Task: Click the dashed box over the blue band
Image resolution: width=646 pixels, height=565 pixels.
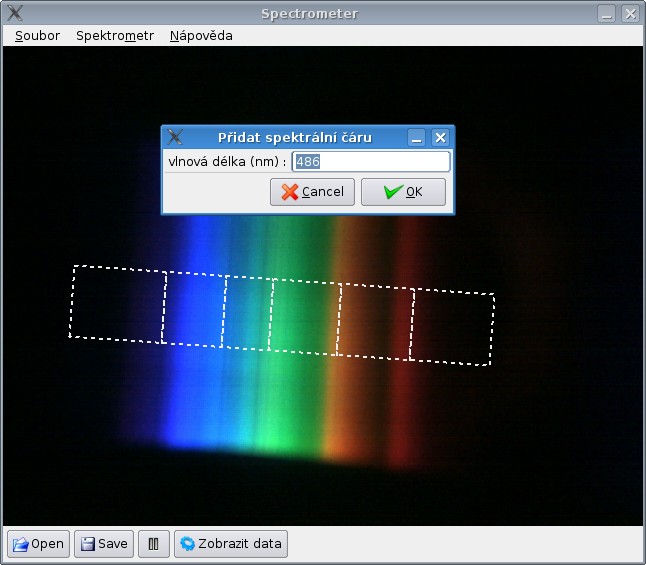Action: (195, 309)
